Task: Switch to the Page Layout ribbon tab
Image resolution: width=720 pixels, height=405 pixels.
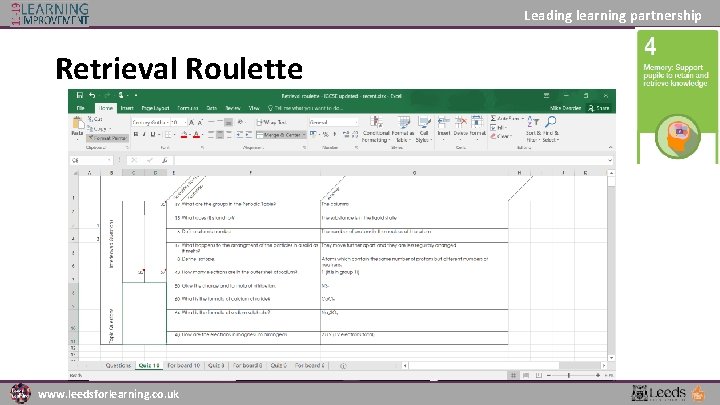Action: pos(155,108)
